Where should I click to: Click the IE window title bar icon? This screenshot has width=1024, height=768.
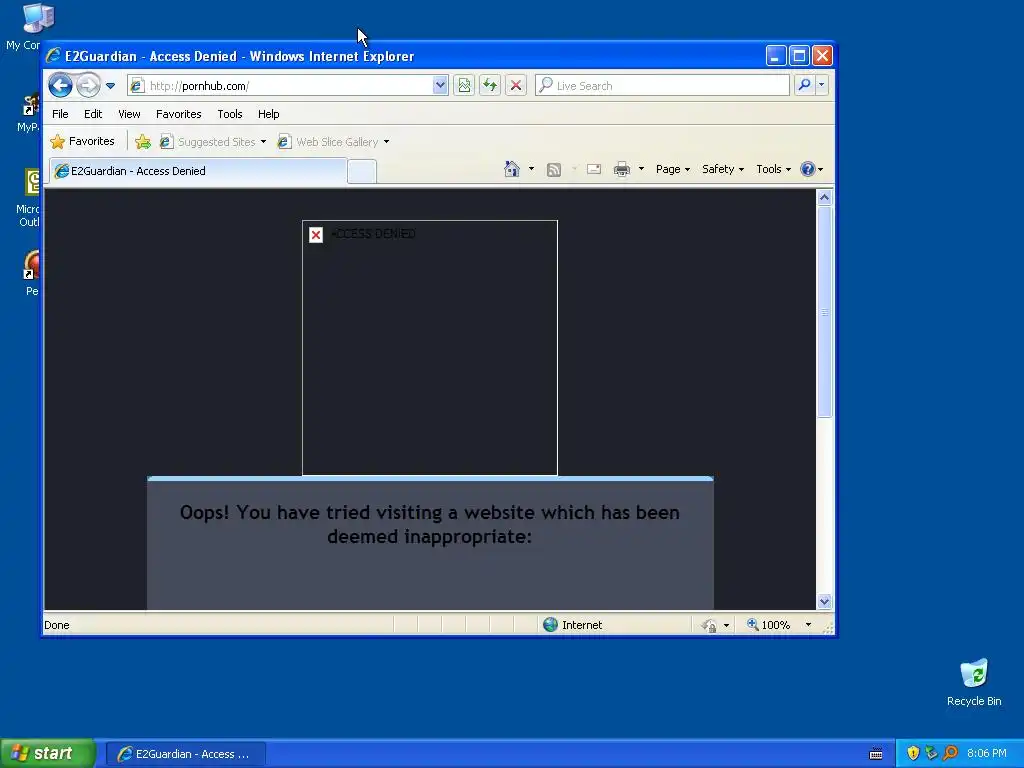[54, 56]
